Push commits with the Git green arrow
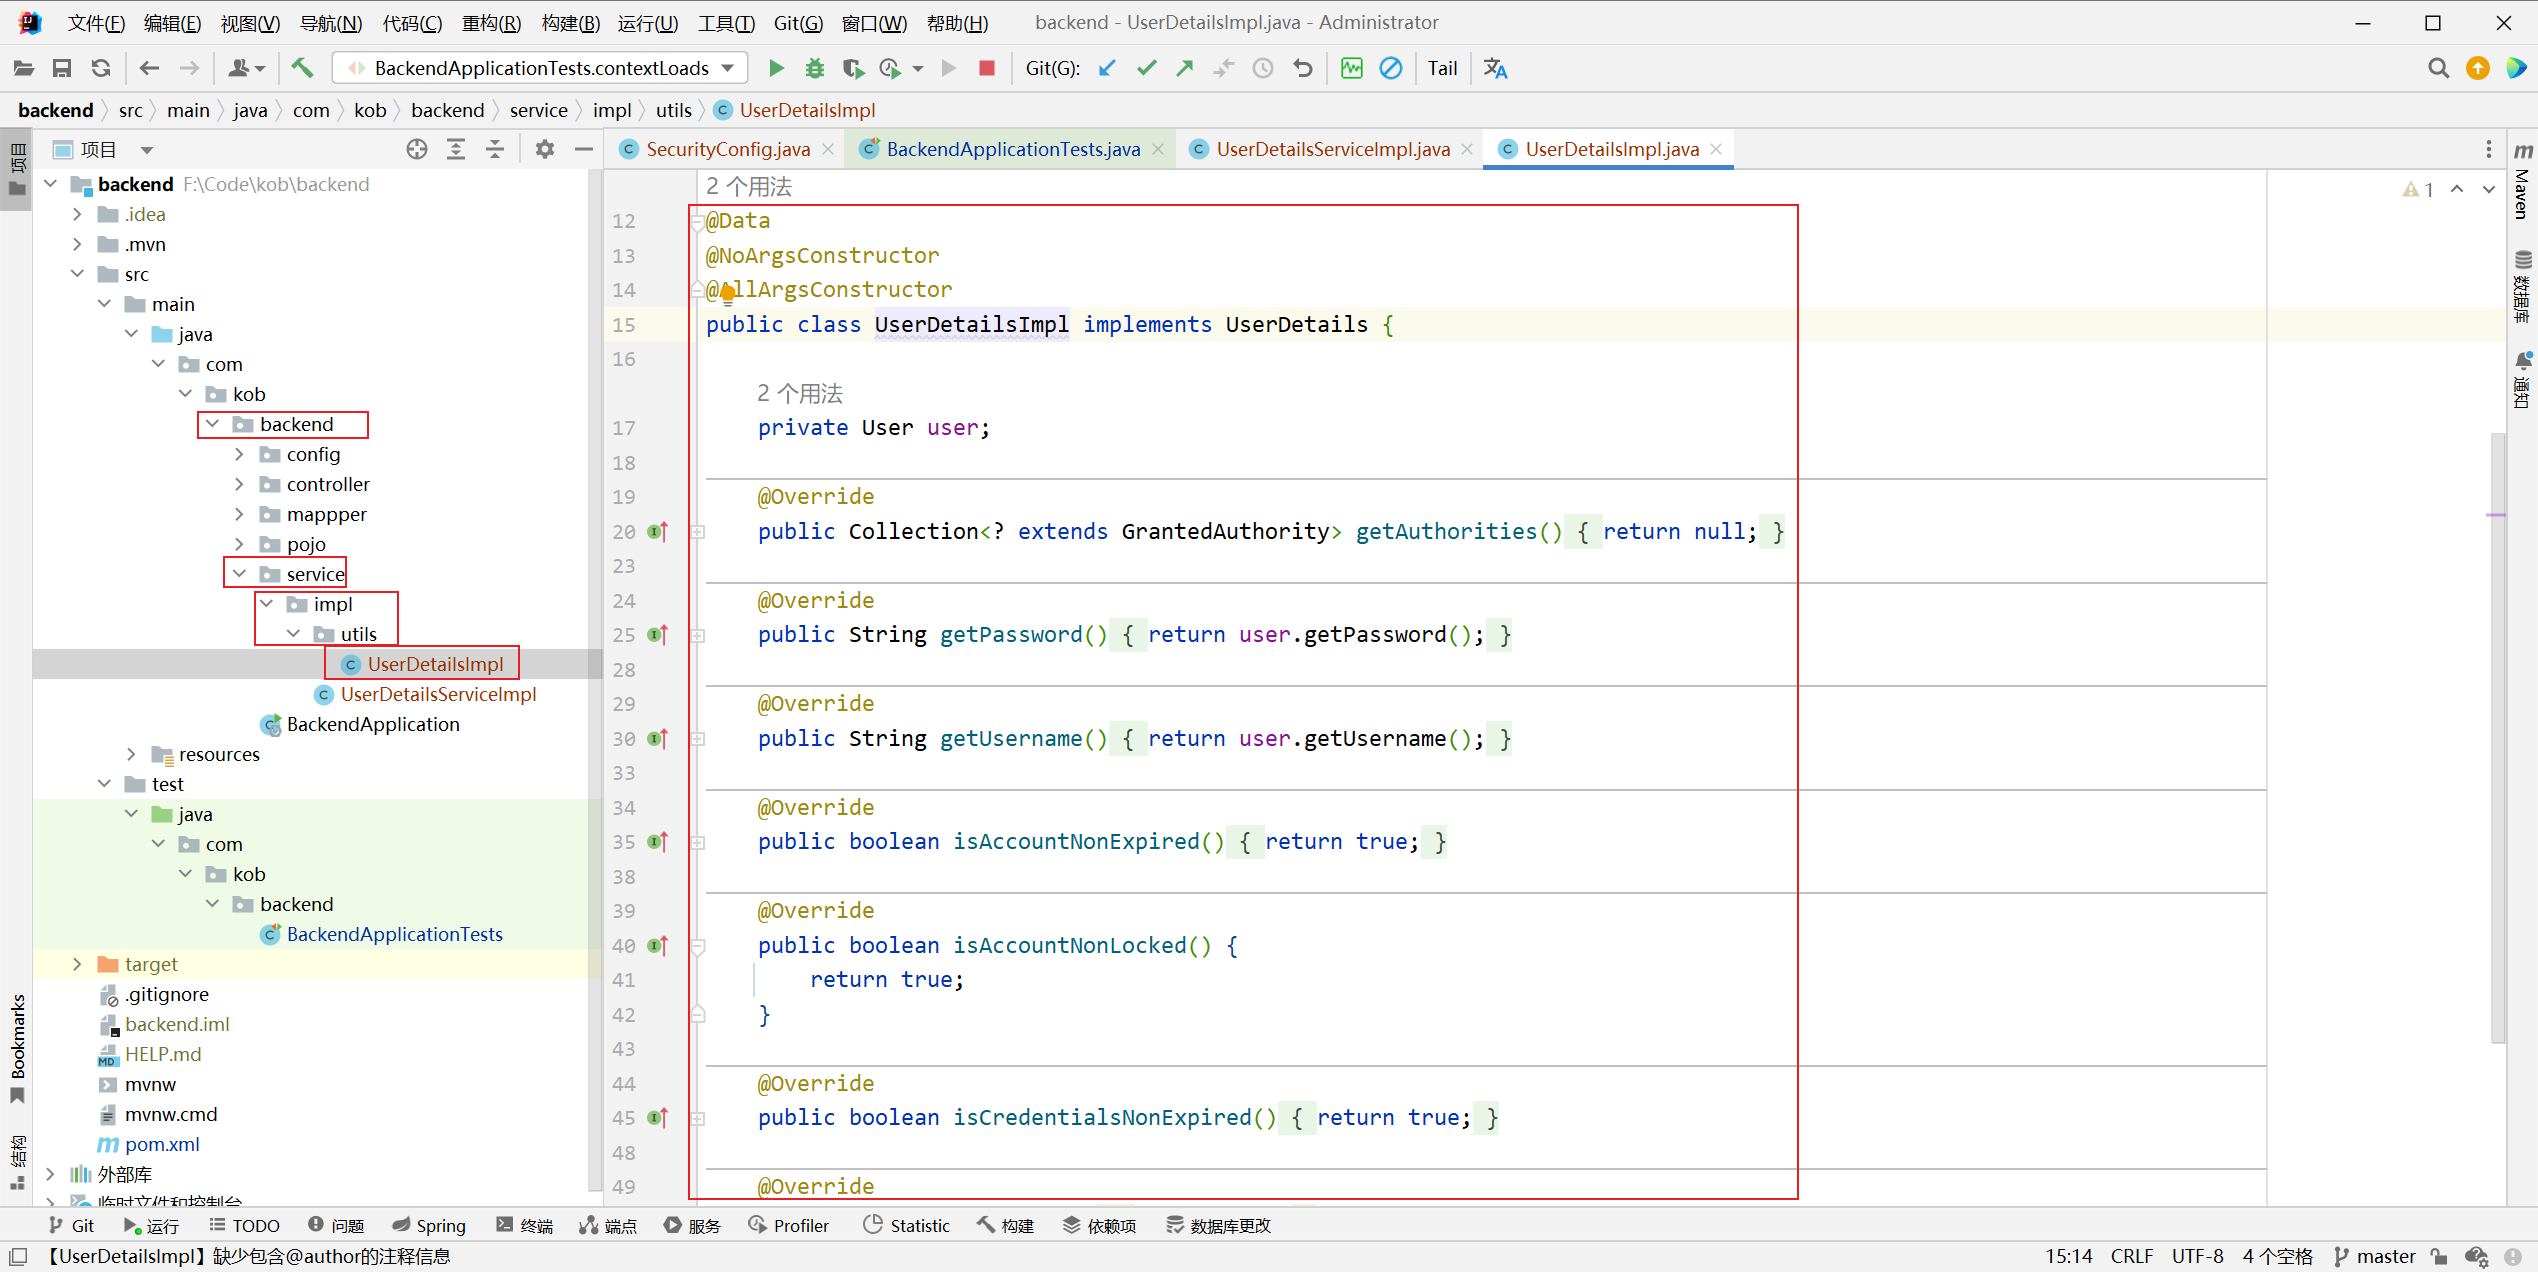 pos(1185,68)
